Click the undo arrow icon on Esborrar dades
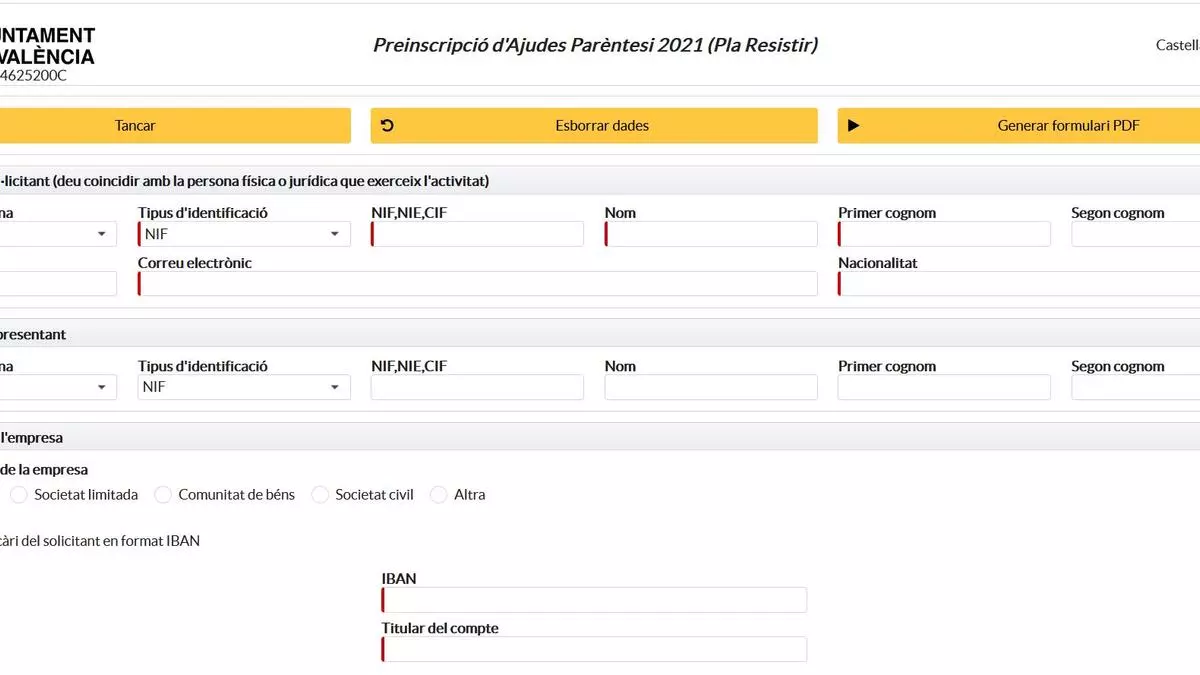 tap(387, 126)
